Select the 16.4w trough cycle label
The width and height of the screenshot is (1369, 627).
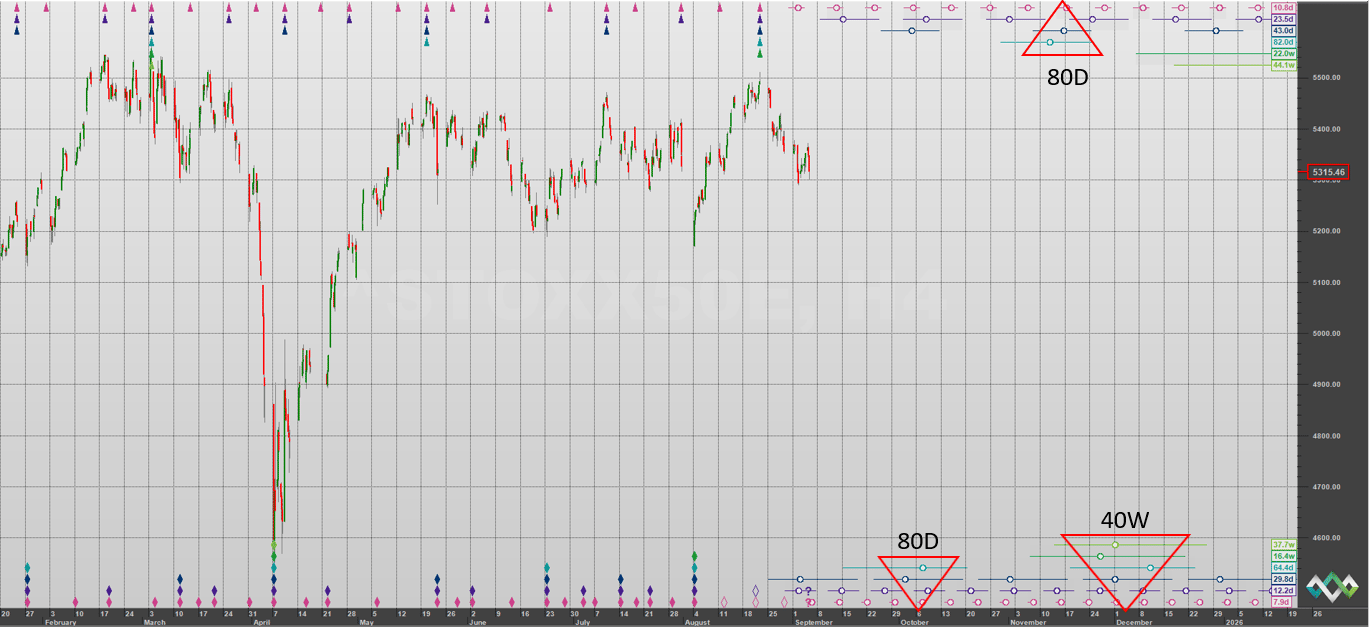[x=1283, y=556]
